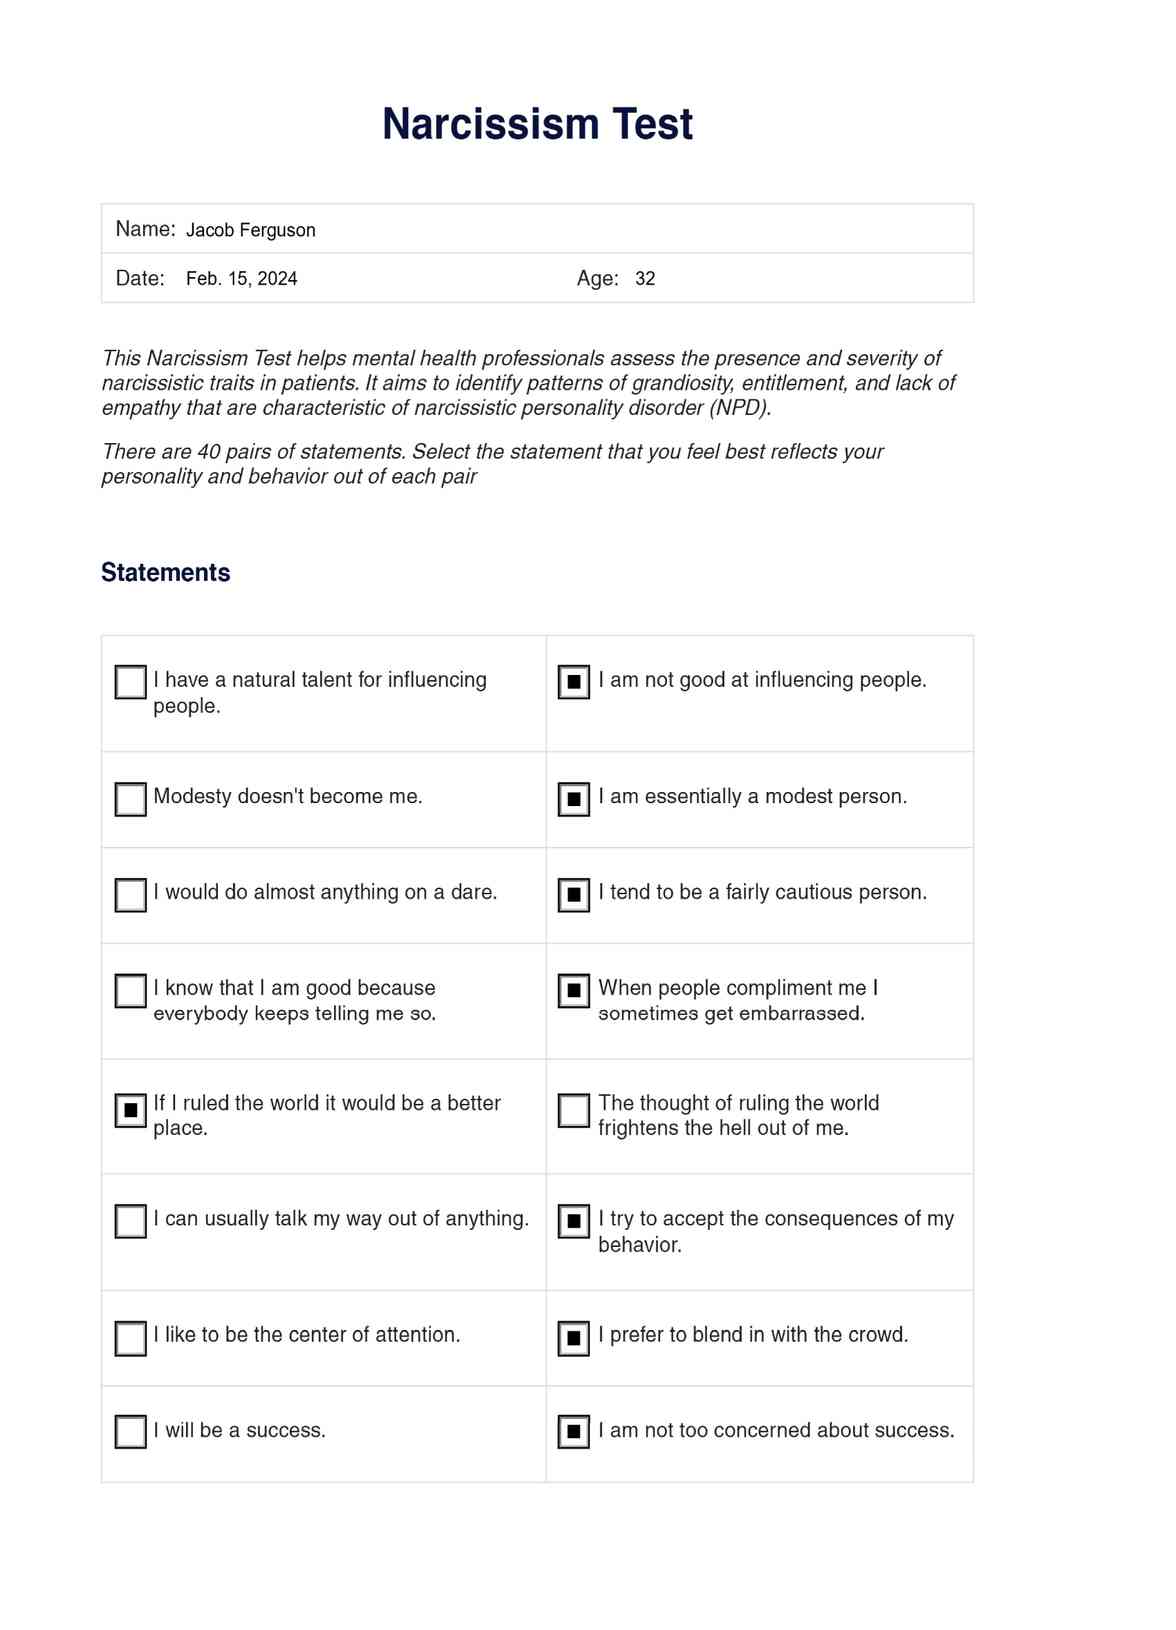Click the Date field showing Feb. 15, 2024
1176x1630 pixels.
tap(242, 279)
